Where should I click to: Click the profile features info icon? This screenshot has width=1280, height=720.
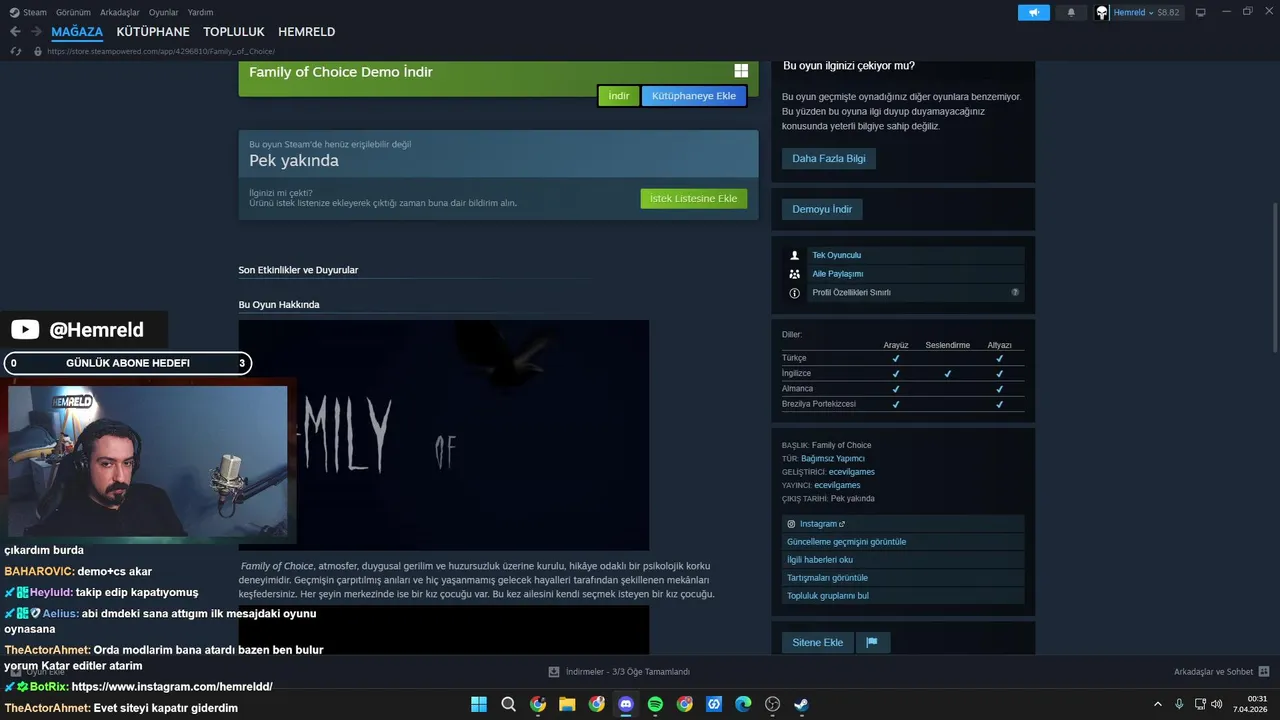pos(795,293)
